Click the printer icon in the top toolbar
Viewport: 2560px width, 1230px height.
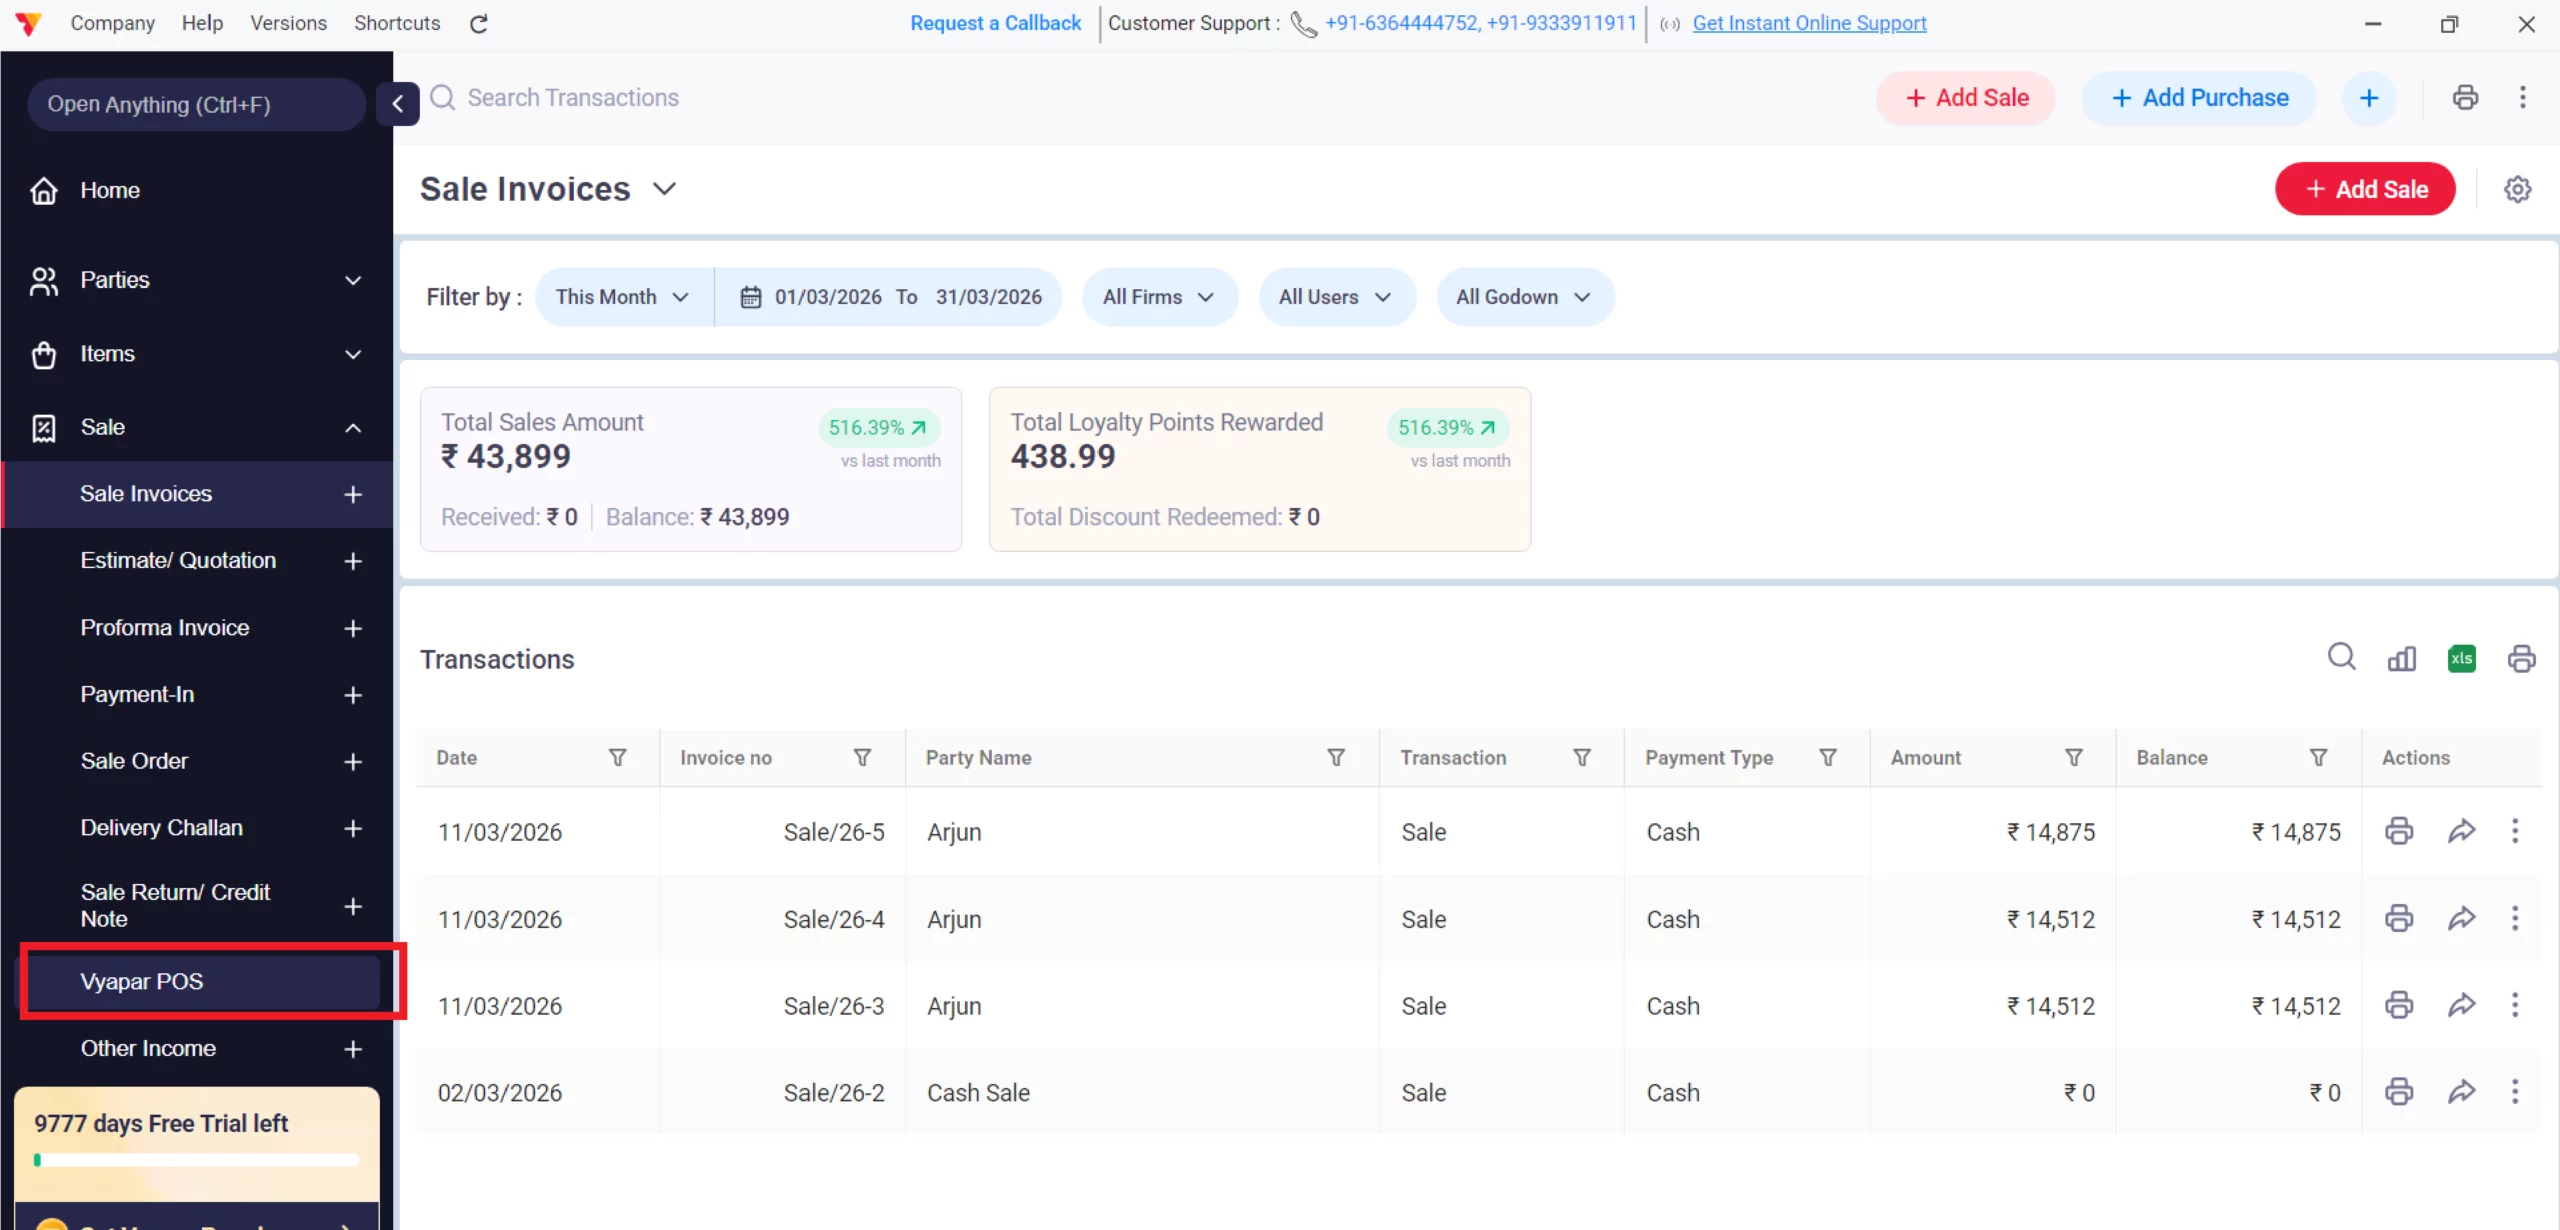tap(2465, 98)
